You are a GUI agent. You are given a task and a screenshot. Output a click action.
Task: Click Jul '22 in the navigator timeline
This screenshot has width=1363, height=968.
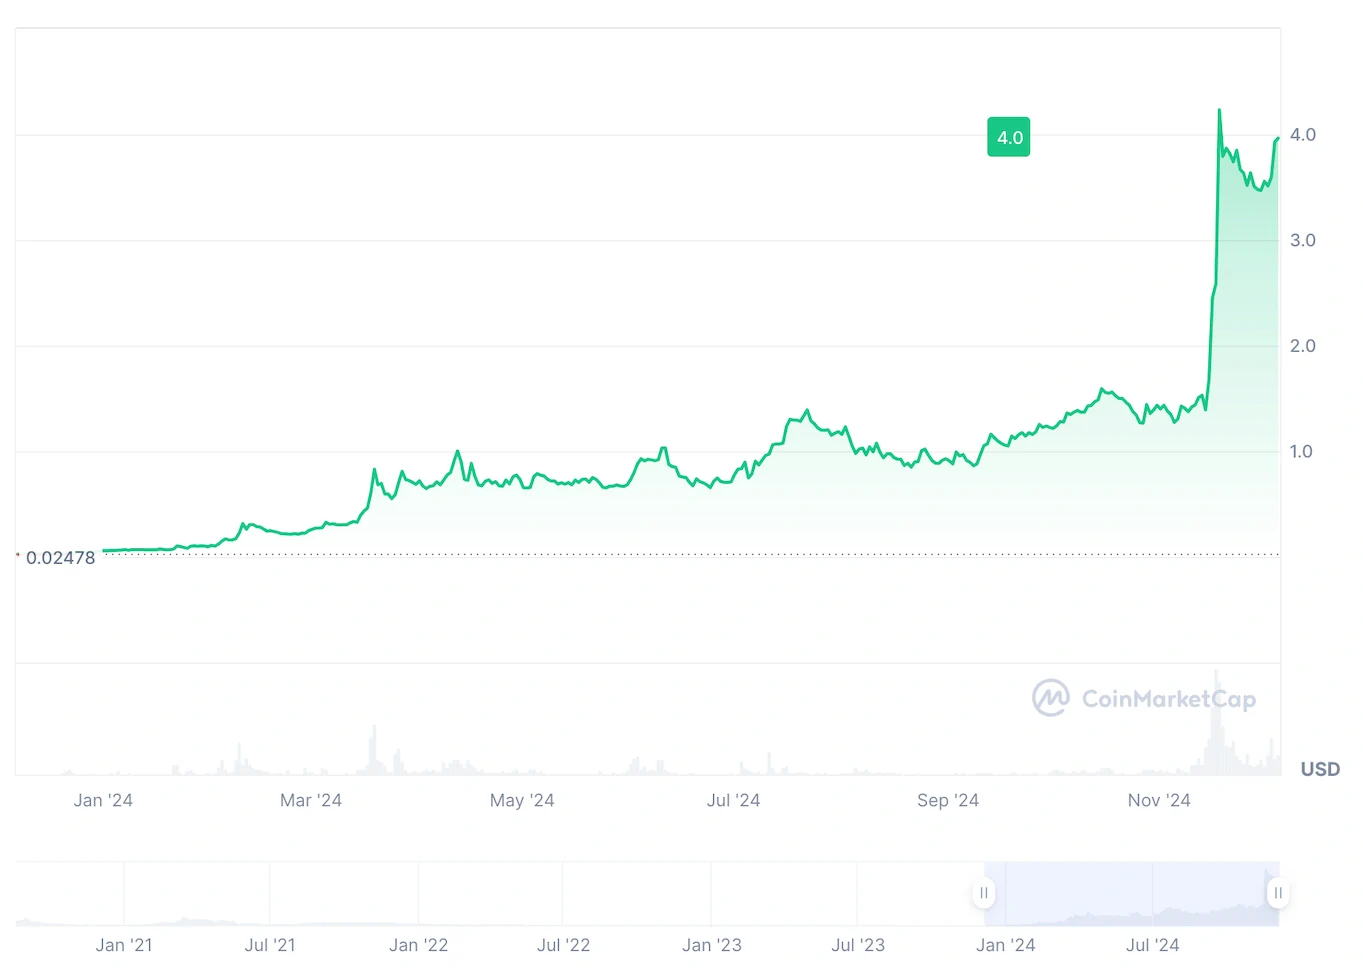[x=563, y=945]
